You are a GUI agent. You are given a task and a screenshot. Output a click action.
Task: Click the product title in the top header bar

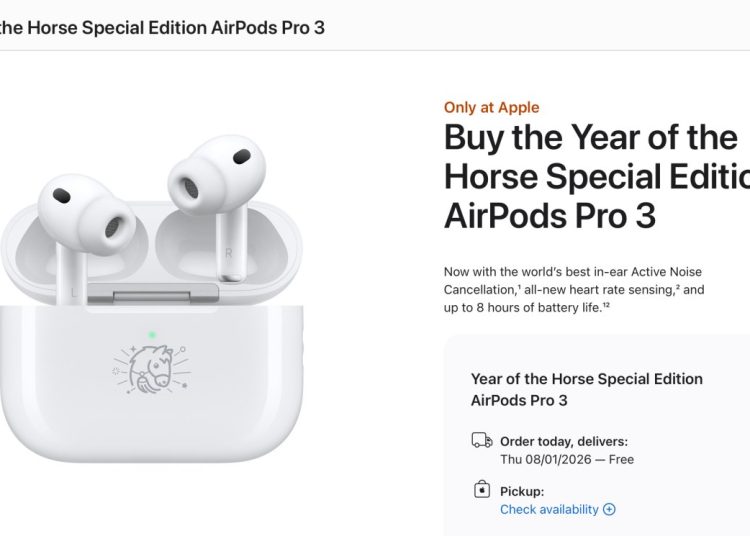pos(162,27)
